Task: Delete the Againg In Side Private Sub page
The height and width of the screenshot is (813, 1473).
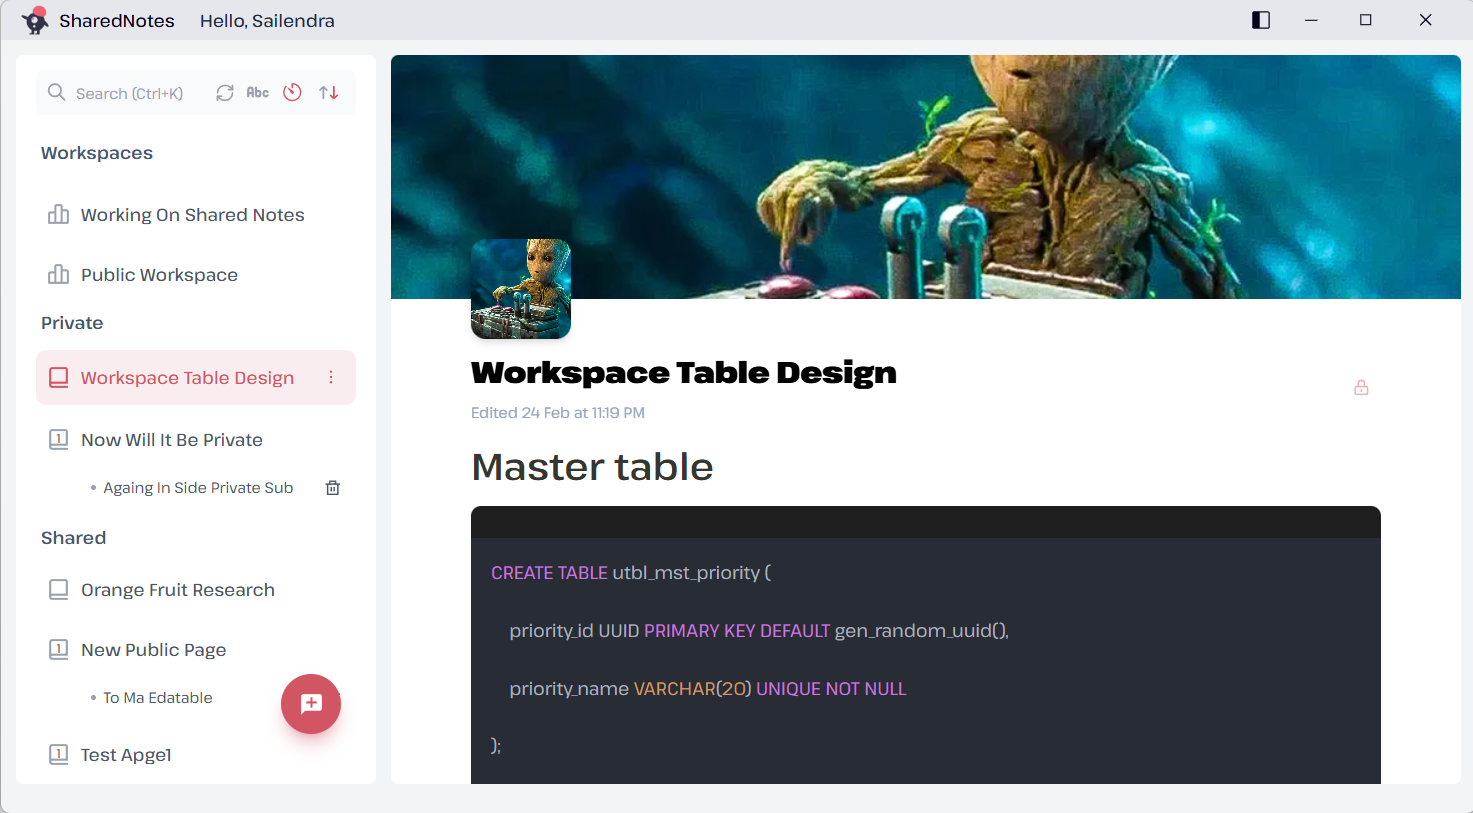Action: [333, 488]
